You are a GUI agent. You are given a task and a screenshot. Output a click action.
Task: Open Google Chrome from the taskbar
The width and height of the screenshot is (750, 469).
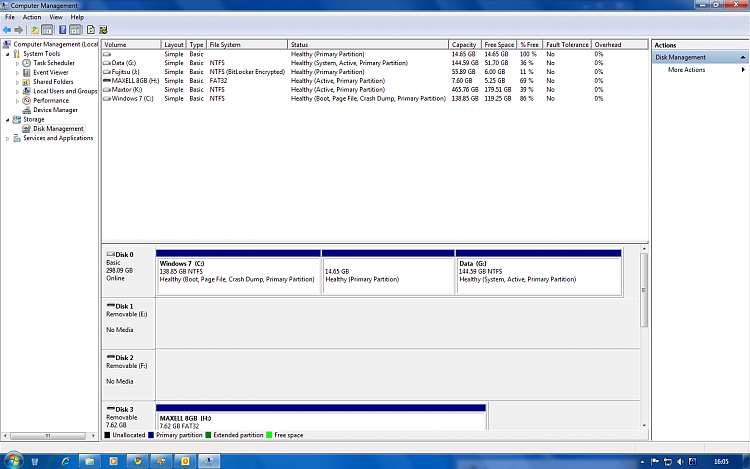(x=138, y=461)
